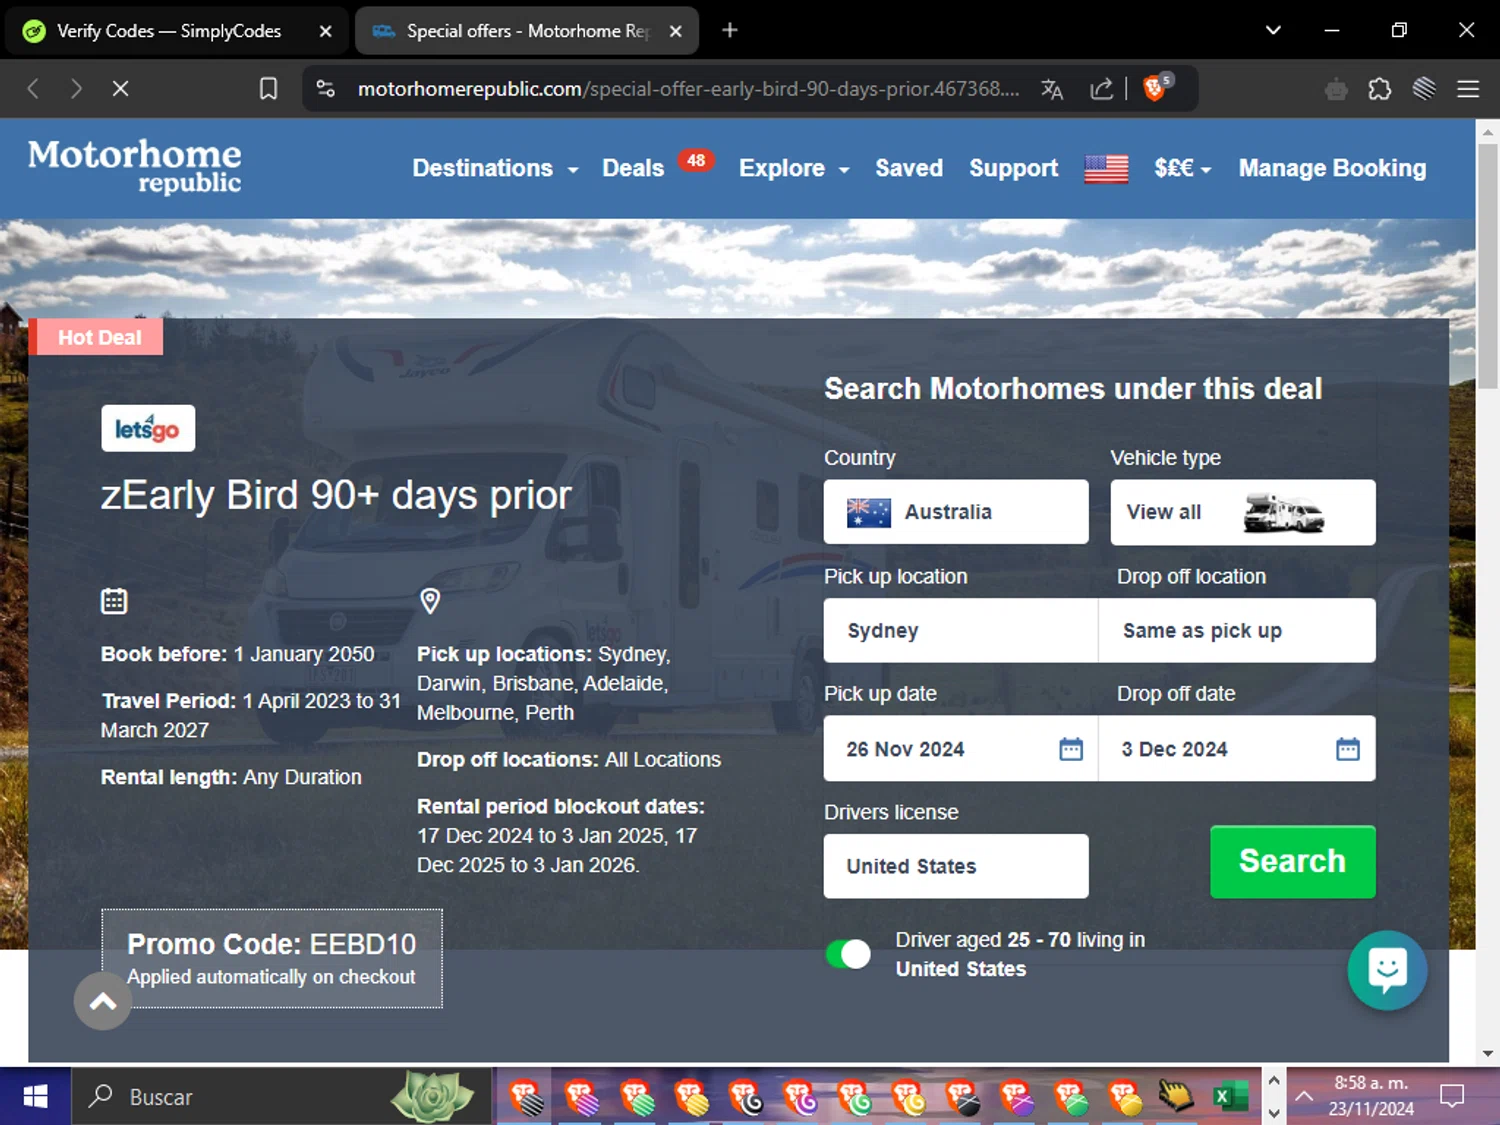
Task: Open the browser hamburger menu
Action: [1468, 89]
